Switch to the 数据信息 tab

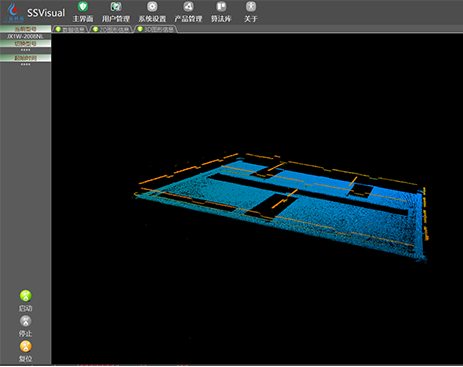pos(70,29)
